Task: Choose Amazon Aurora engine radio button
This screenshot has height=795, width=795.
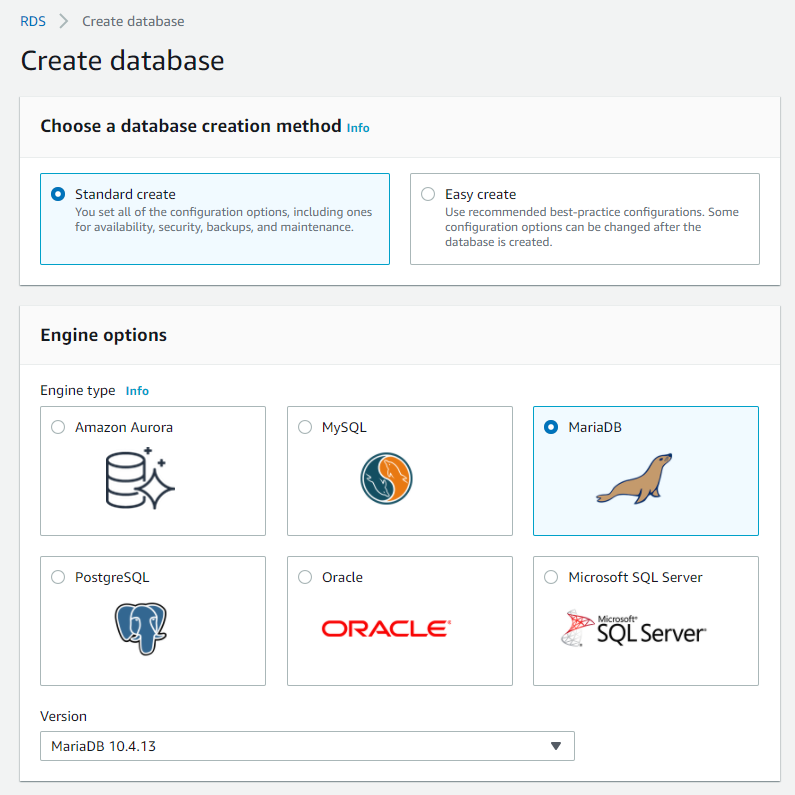Action: pyautogui.click(x=58, y=427)
